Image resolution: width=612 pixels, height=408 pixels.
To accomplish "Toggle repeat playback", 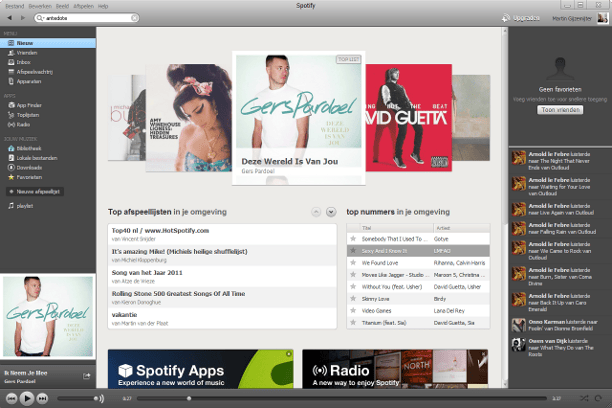I will (598, 398).
